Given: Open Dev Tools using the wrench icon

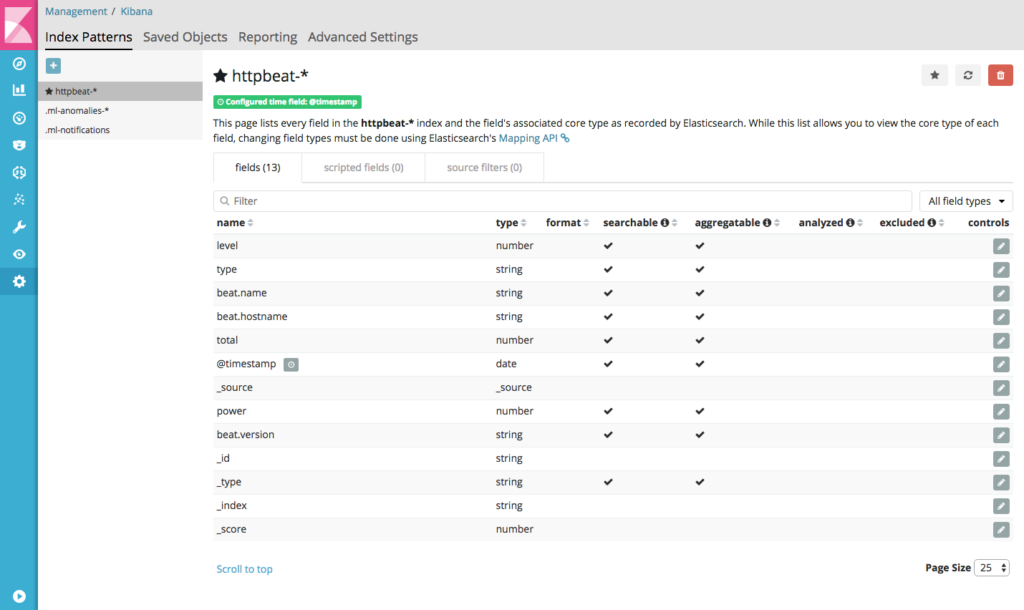Looking at the screenshot, I should pos(19,226).
